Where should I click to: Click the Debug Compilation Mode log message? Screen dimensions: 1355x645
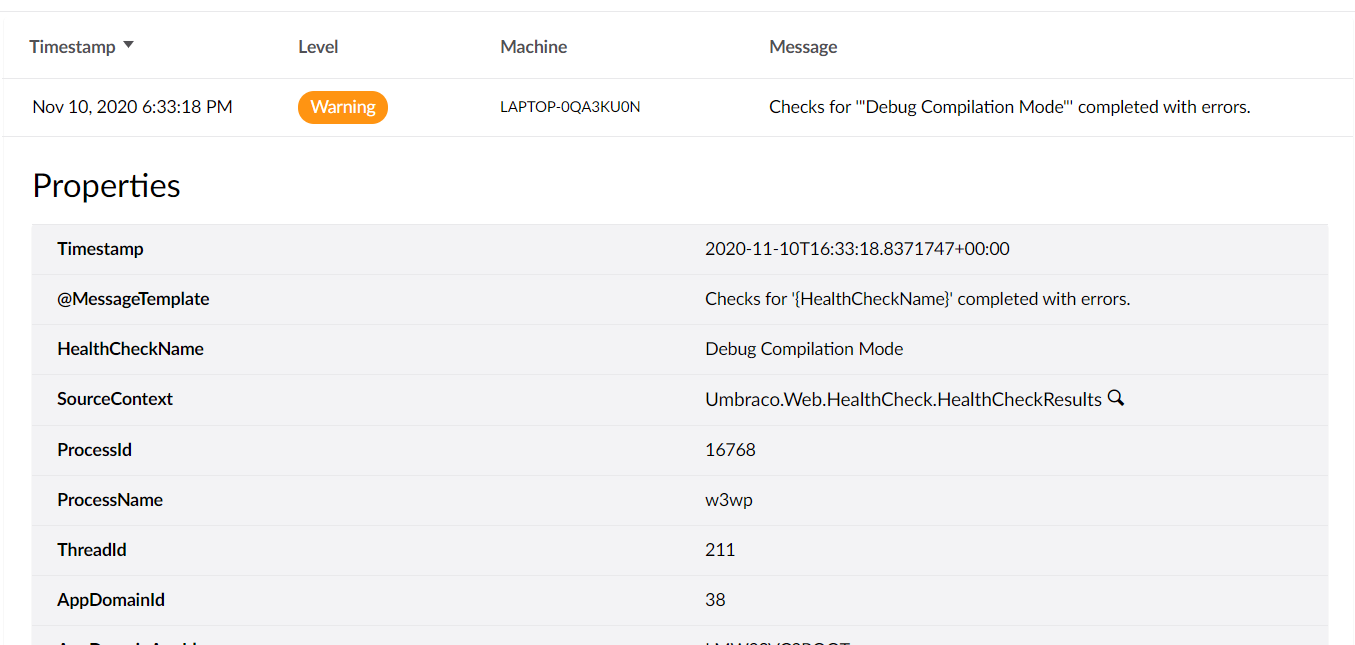(x=1009, y=107)
